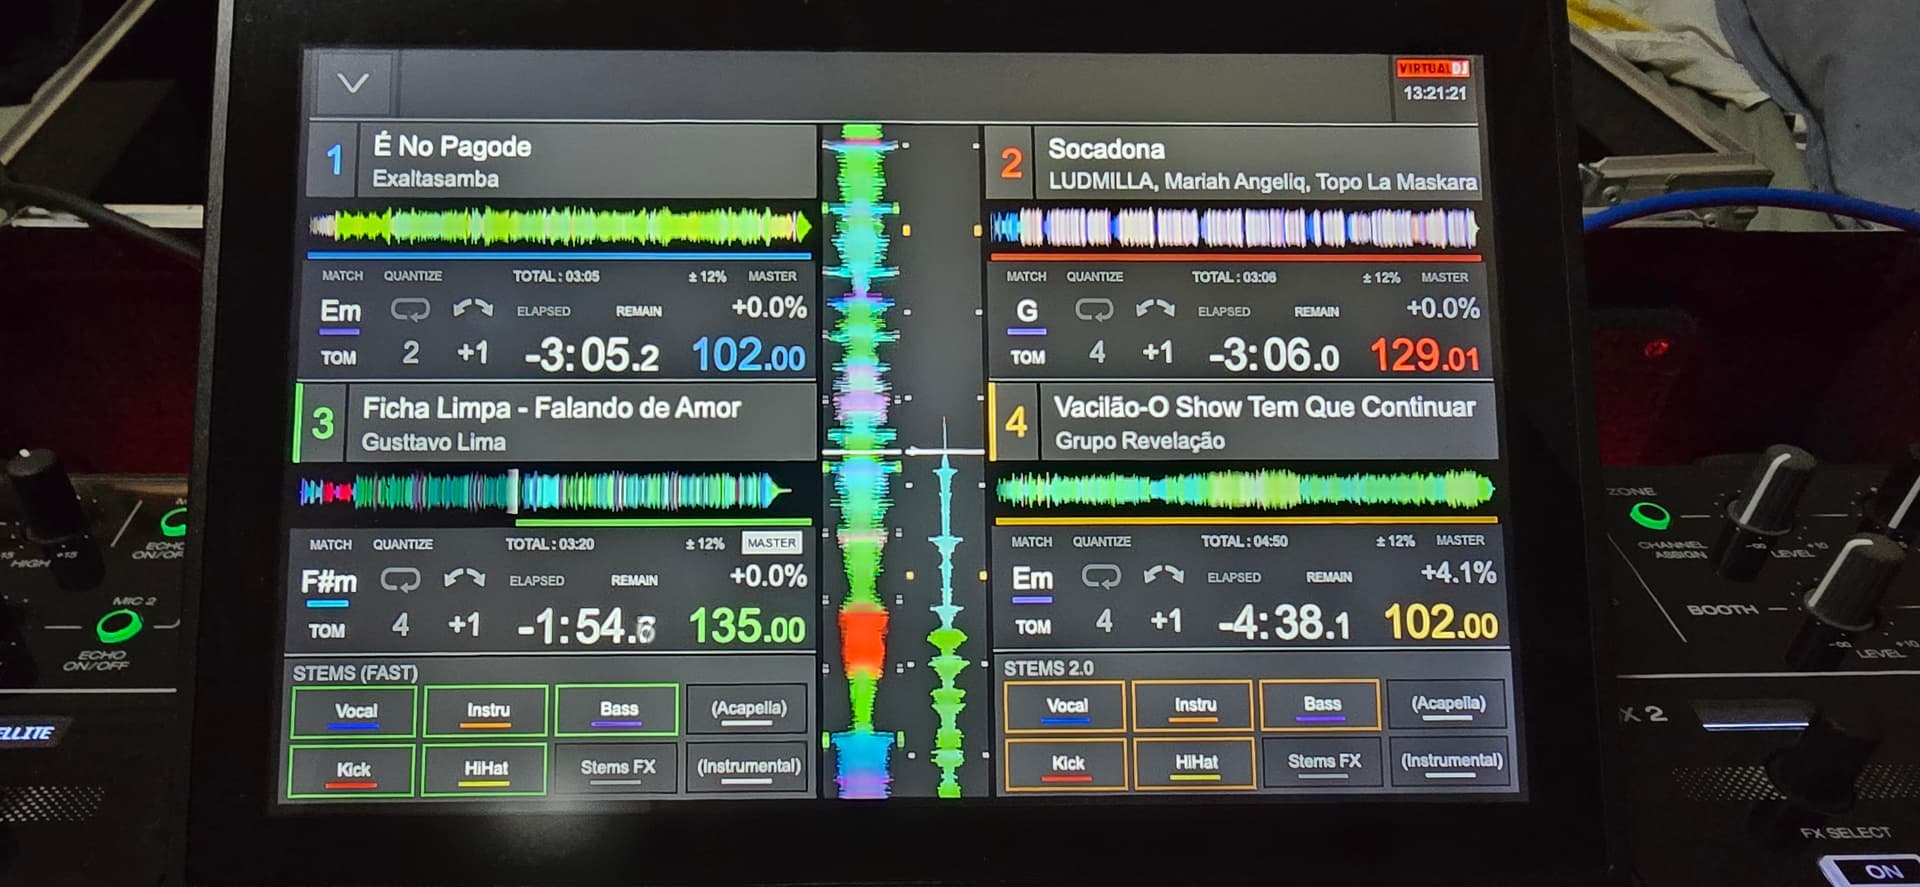This screenshot has height=887, width=1920.
Task: Click TOM under deck 1 key
Action: pyautogui.click(x=338, y=358)
